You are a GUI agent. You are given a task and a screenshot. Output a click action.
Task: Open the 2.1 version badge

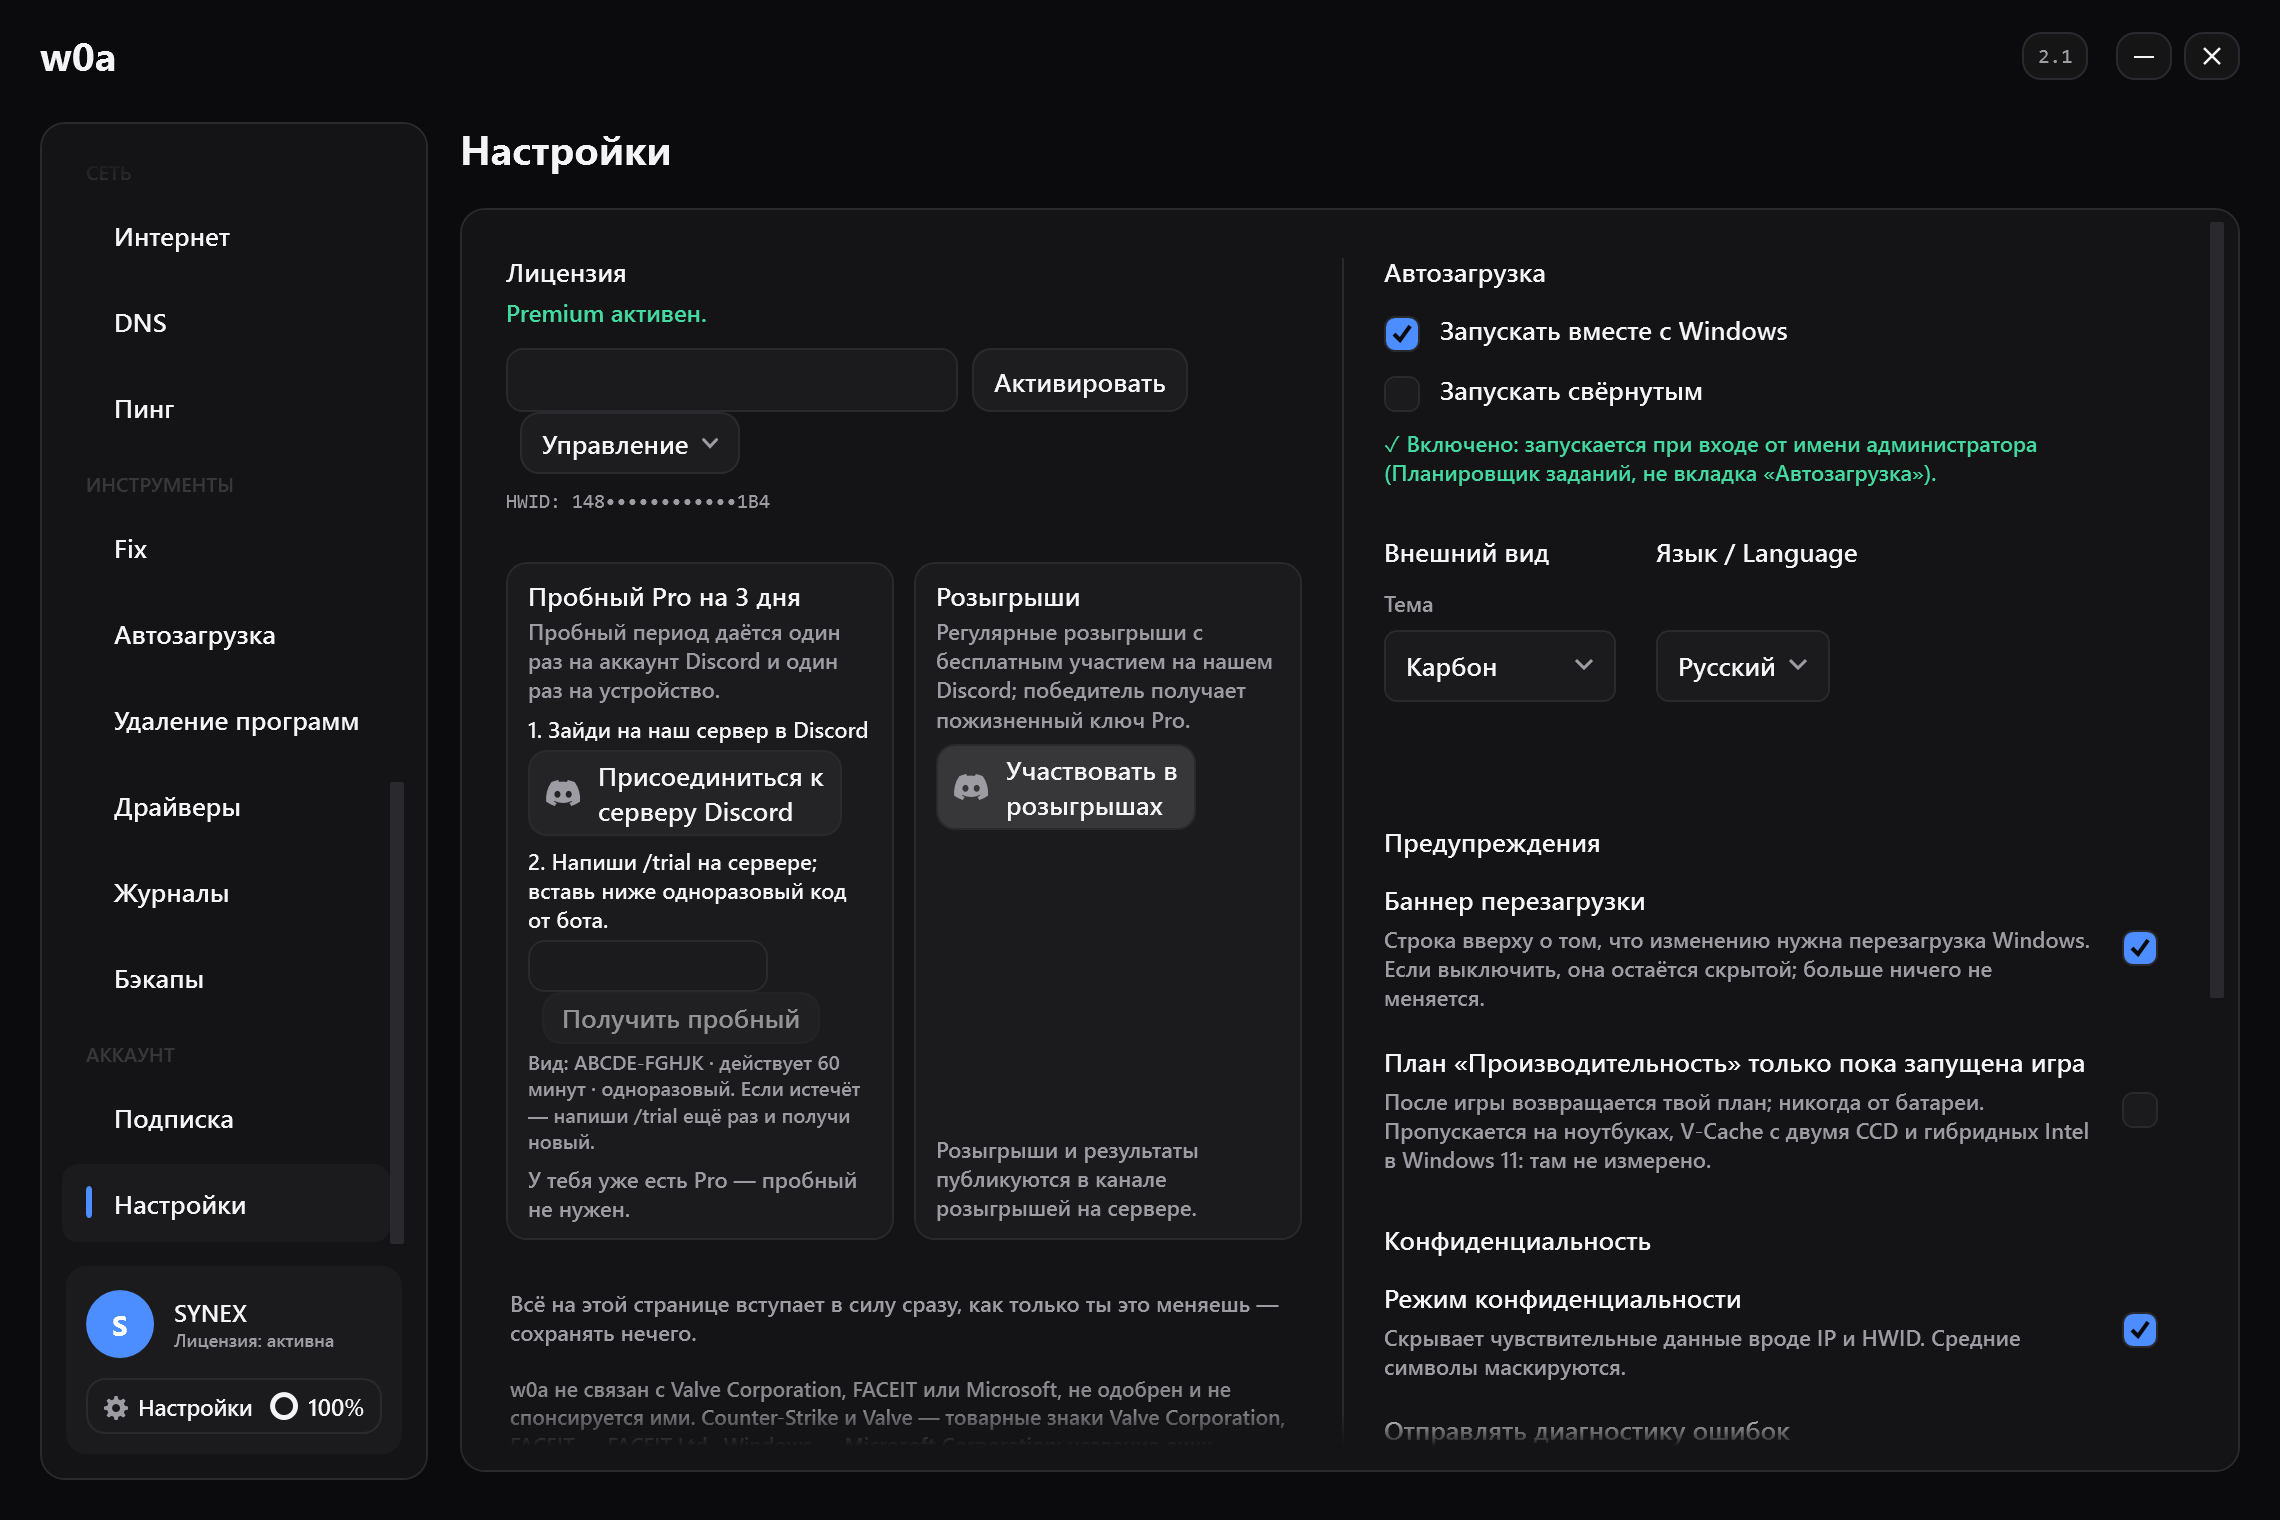coord(2055,57)
